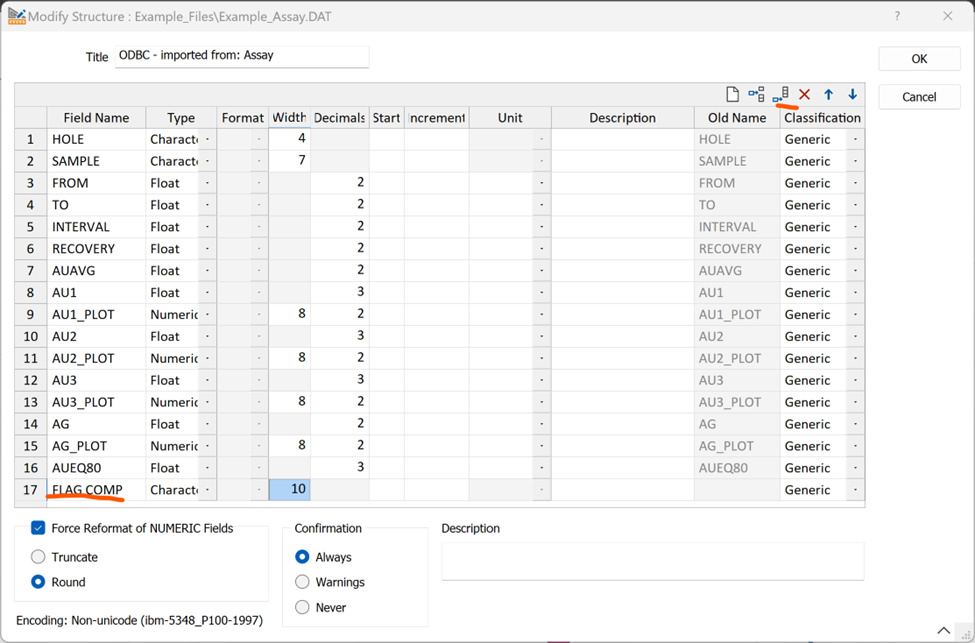This screenshot has height=643, width=975.
Task: Click the New blank structure icon
Action: click(732, 94)
